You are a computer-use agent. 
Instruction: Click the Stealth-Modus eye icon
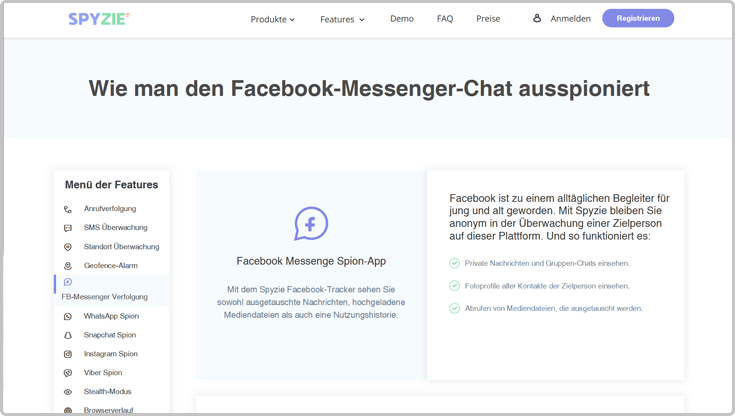click(x=68, y=392)
